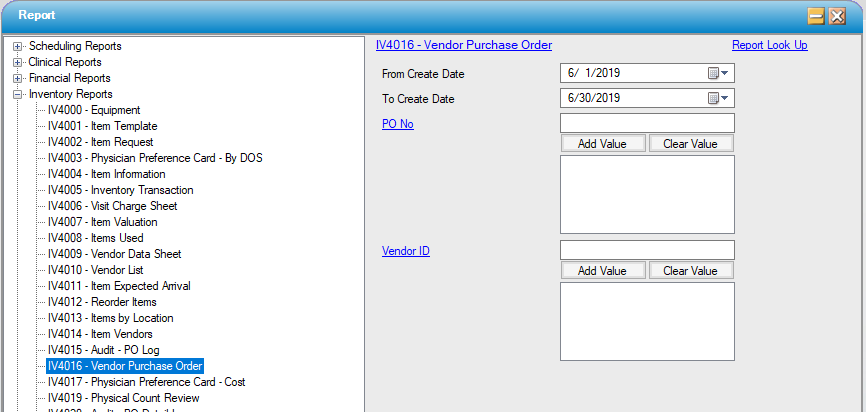The width and height of the screenshot is (866, 412).
Task: Click Add Value button under PO No
Action: click(x=602, y=143)
